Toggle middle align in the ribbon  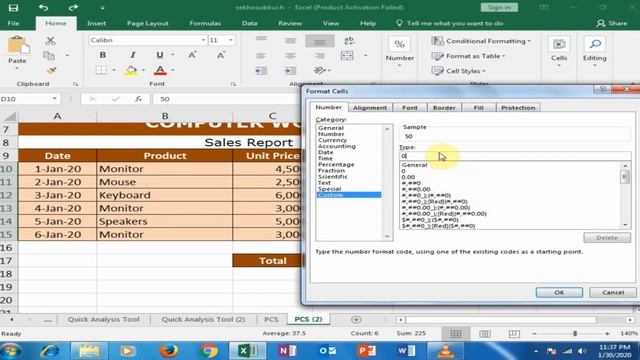pyautogui.click(x=290, y=40)
